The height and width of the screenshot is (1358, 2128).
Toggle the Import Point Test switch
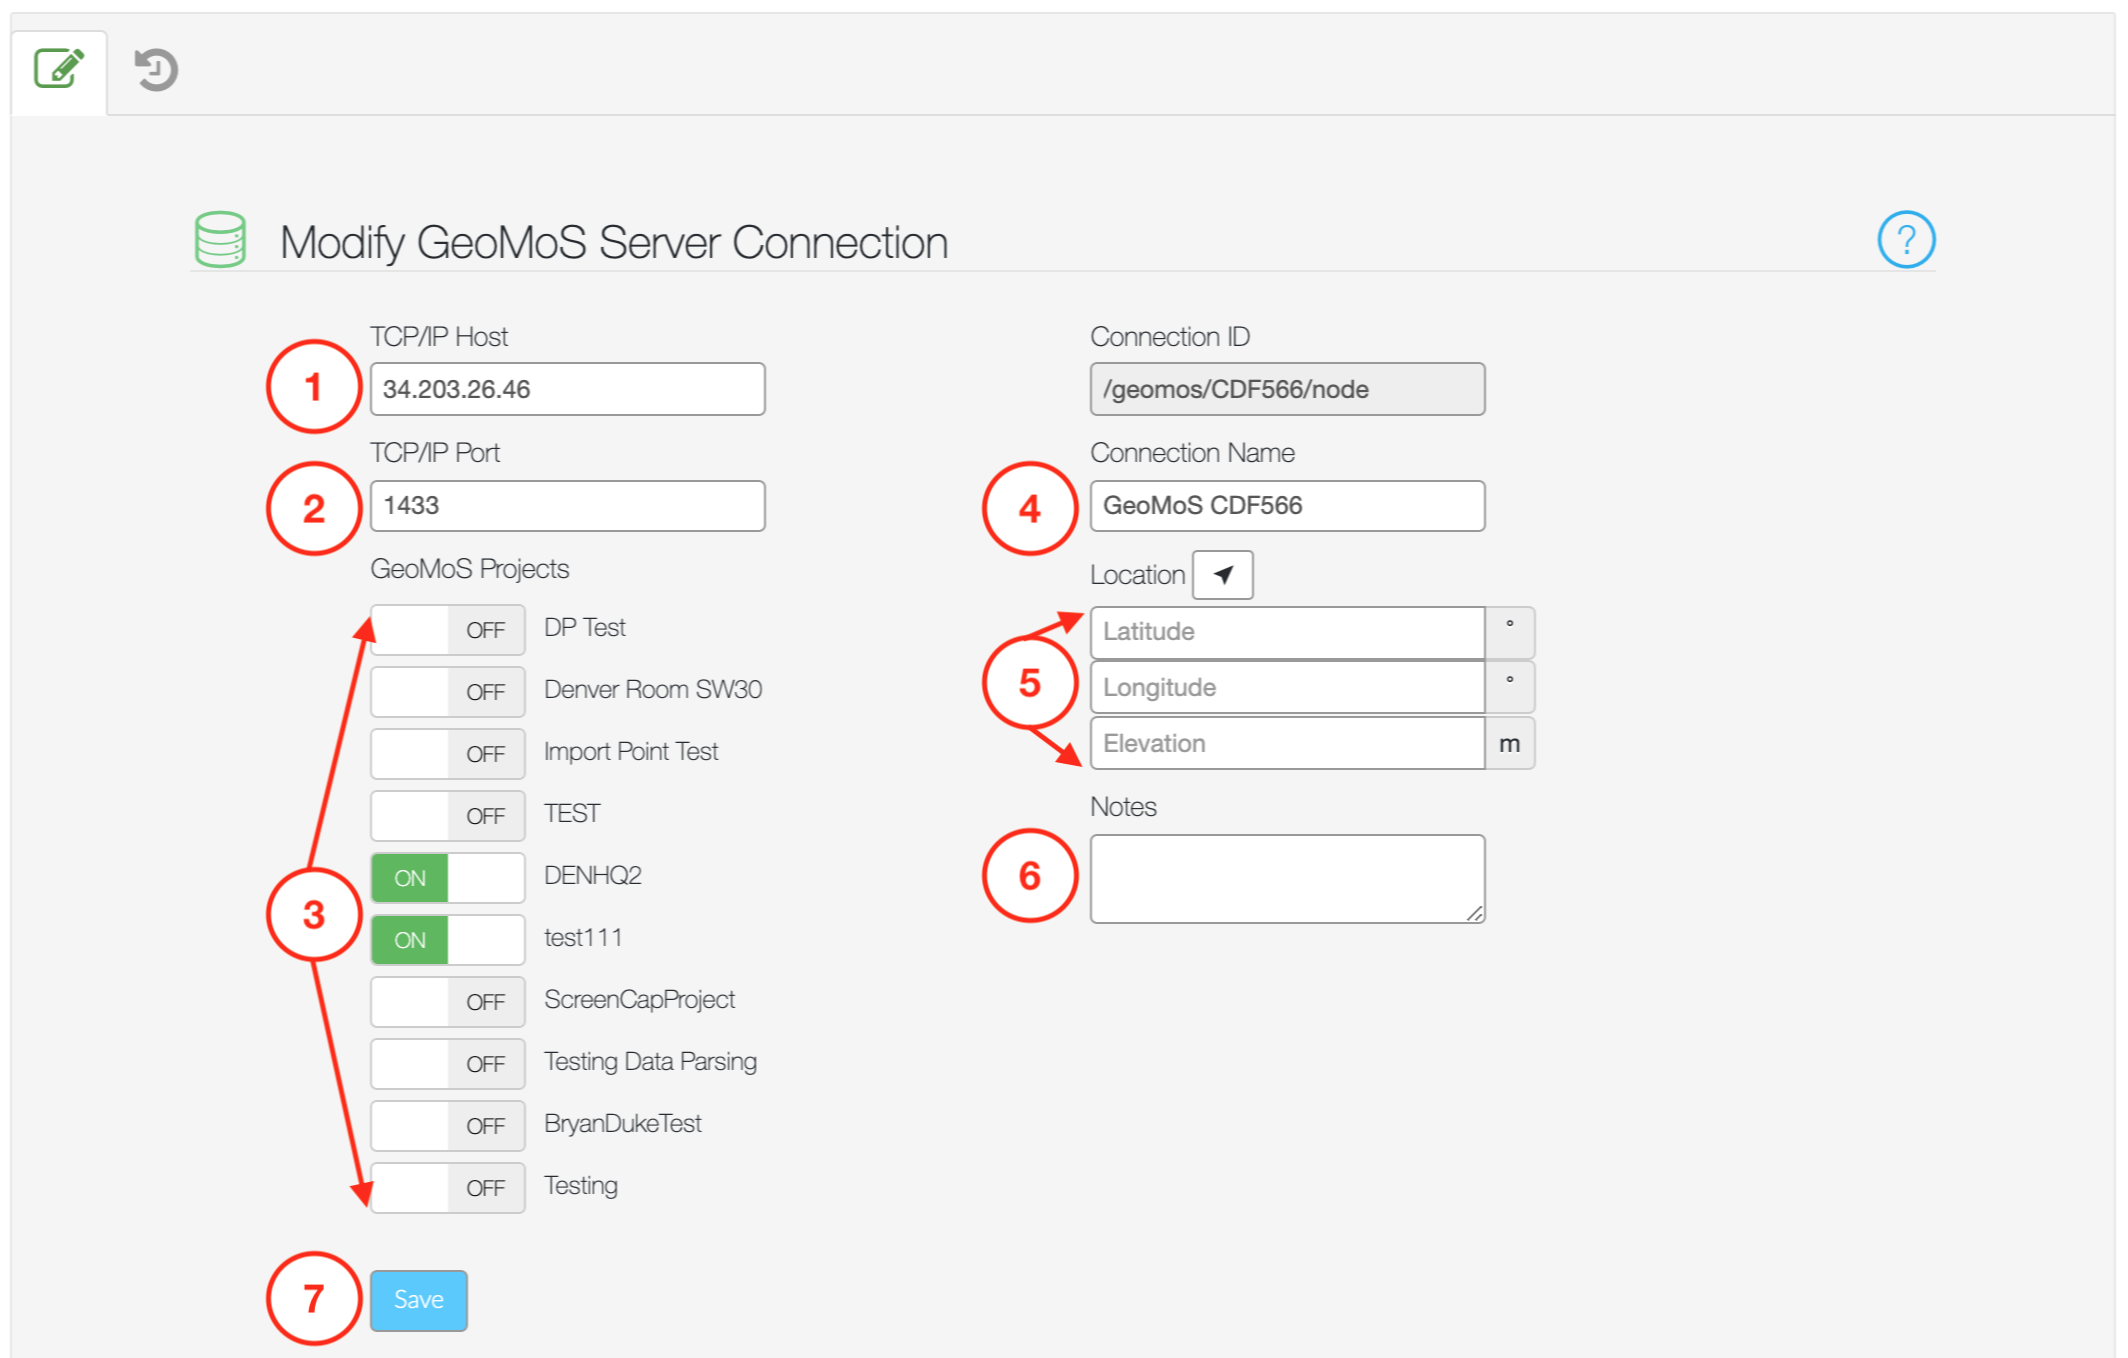tap(448, 754)
